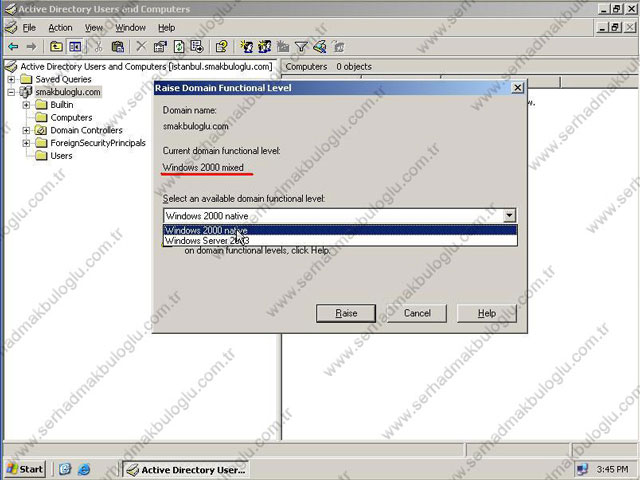Viewport: 640px width, 480px height.
Task: Click the Cut scissors toolbar icon
Action: click(x=98, y=47)
